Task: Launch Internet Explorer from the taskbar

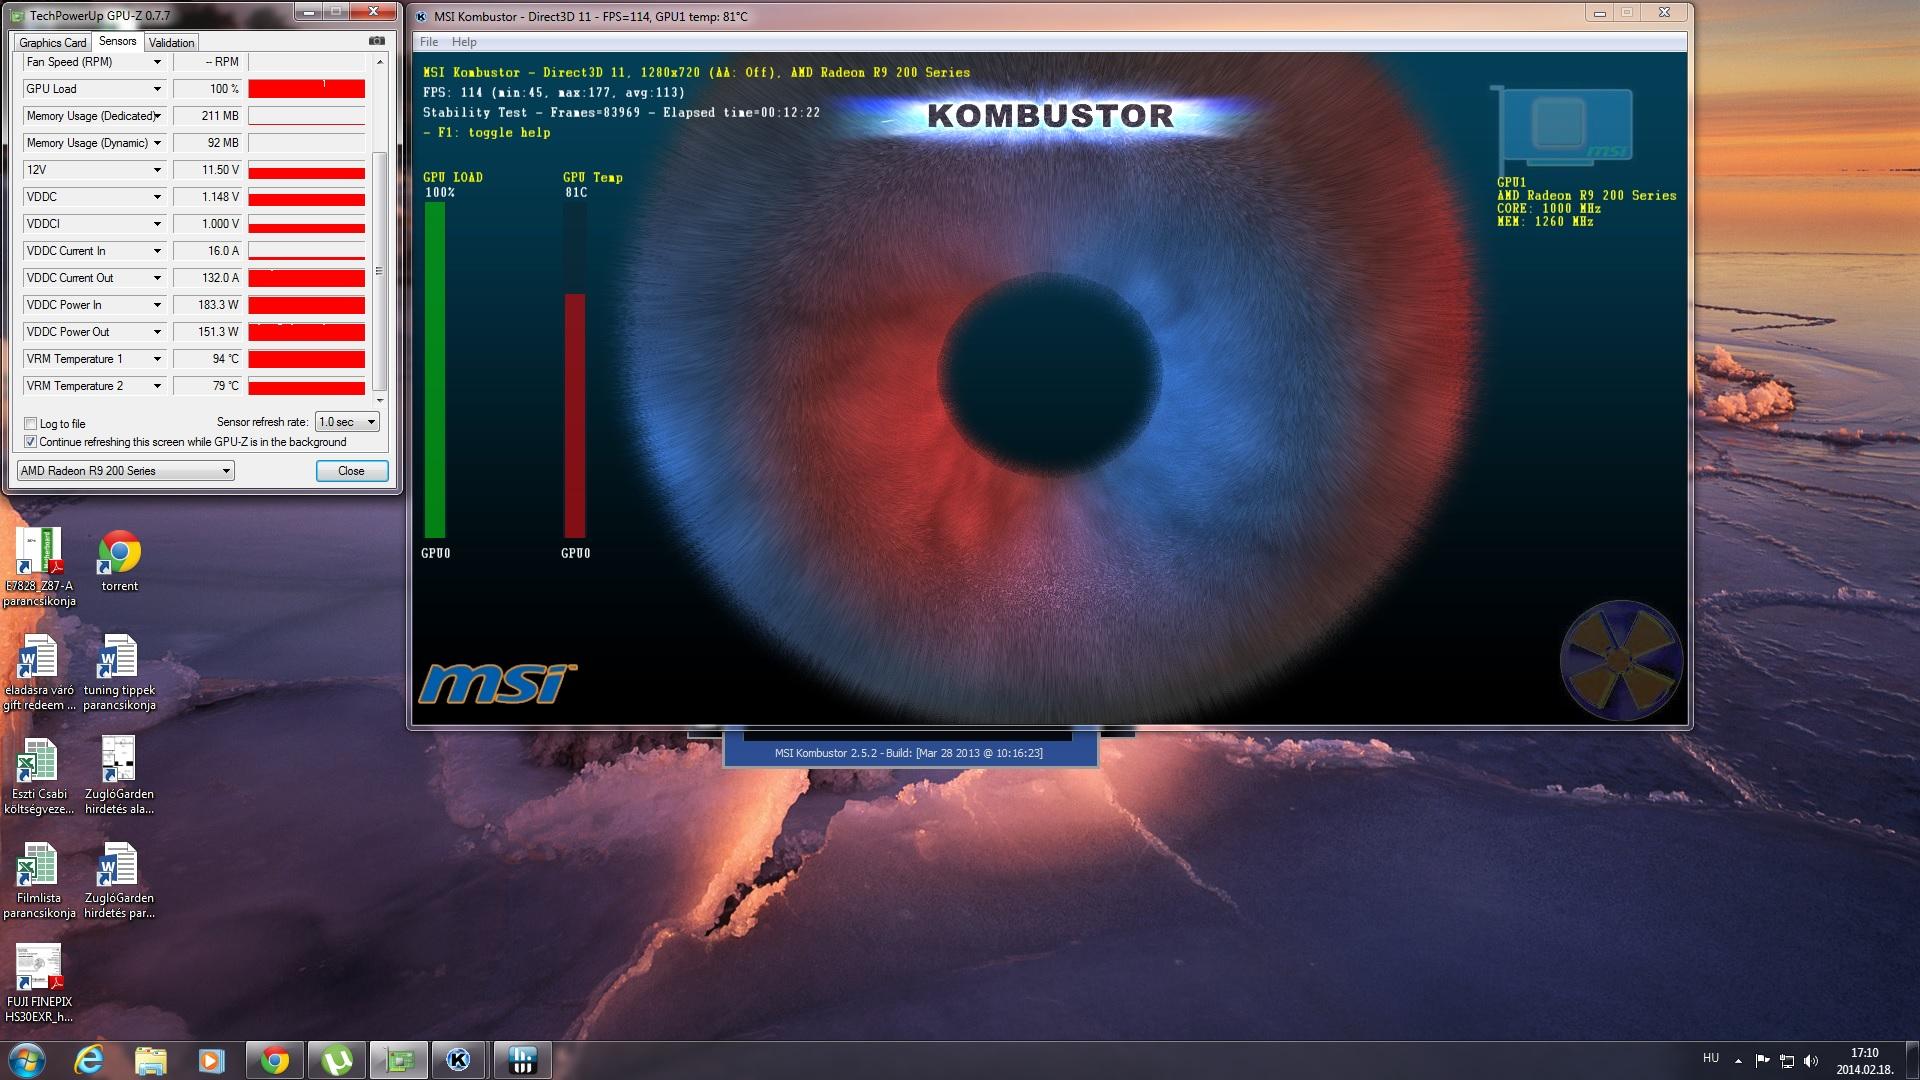Action: click(x=89, y=1060)
